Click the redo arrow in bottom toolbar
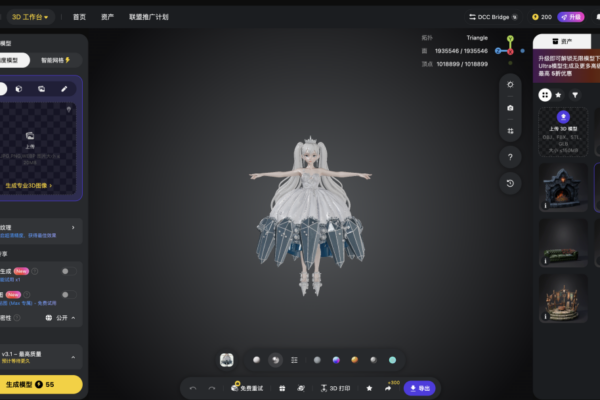This screenshot has height=400, width=600. (212, 388)
